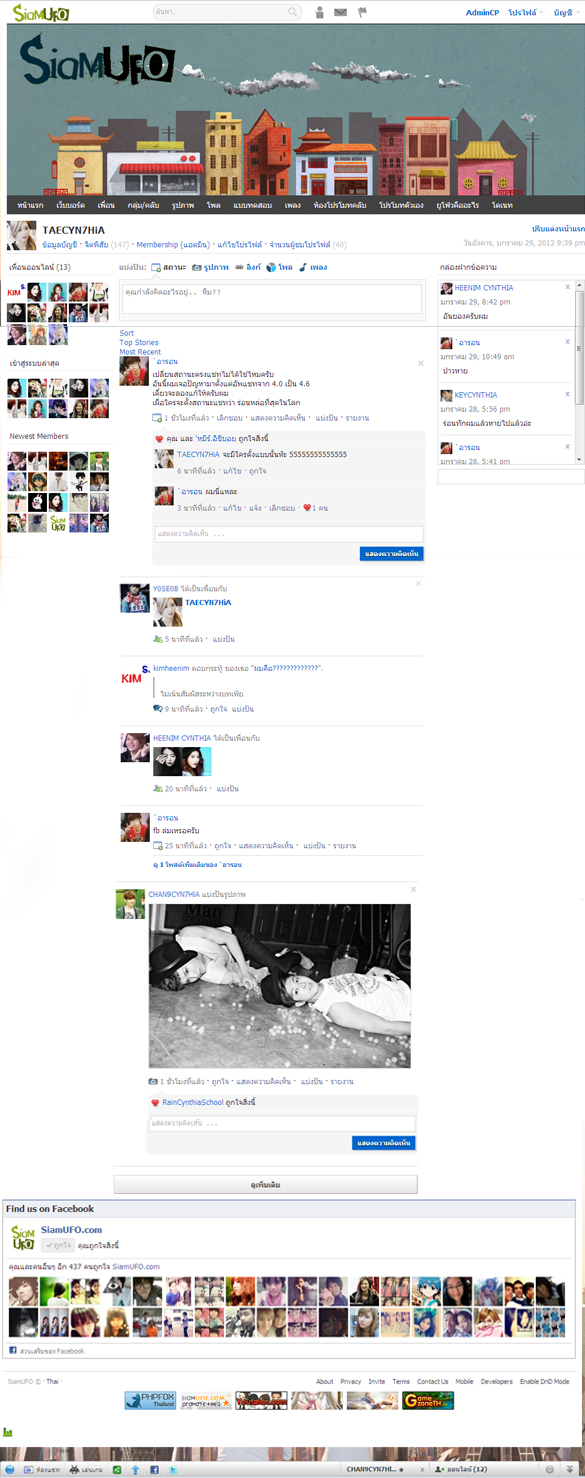Open the ออนไลน์ (12) chat list

coord(460,1469)
